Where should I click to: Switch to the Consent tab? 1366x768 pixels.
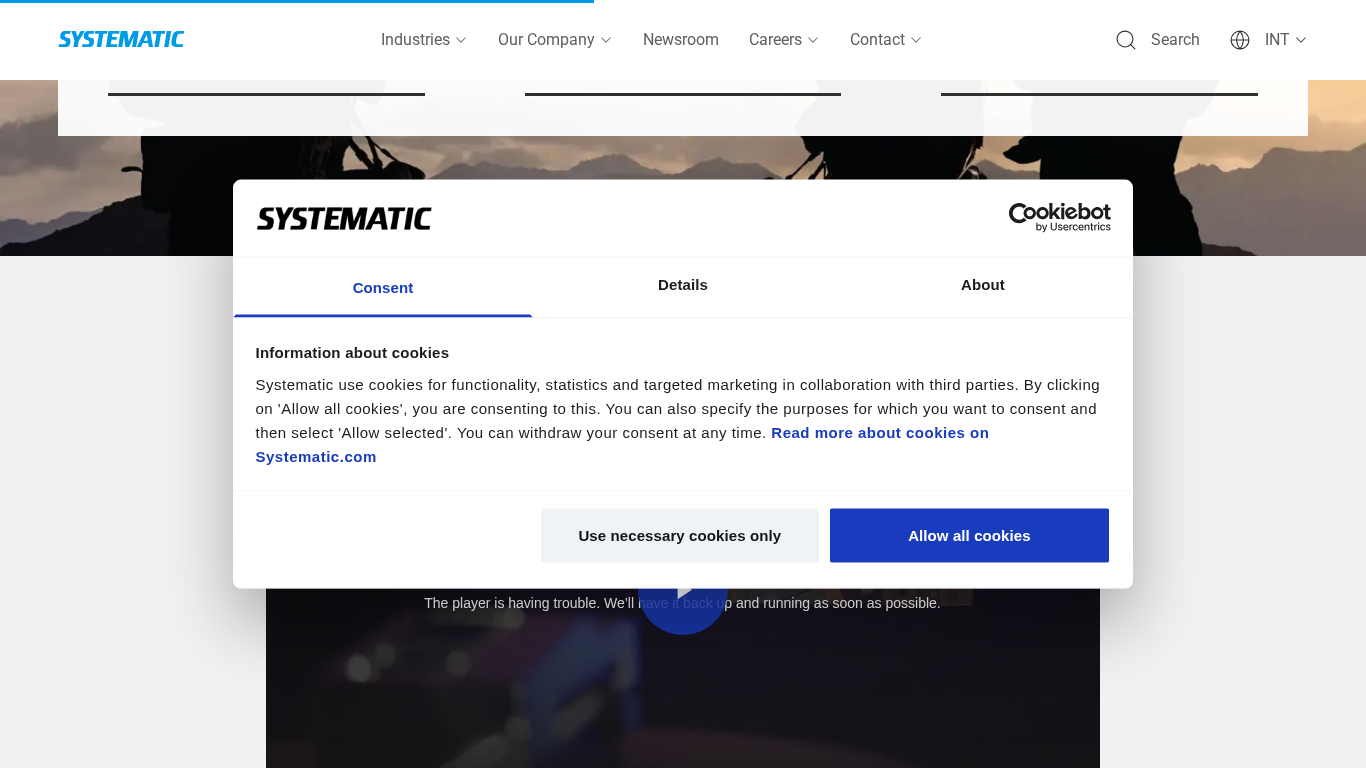[383, 287]
